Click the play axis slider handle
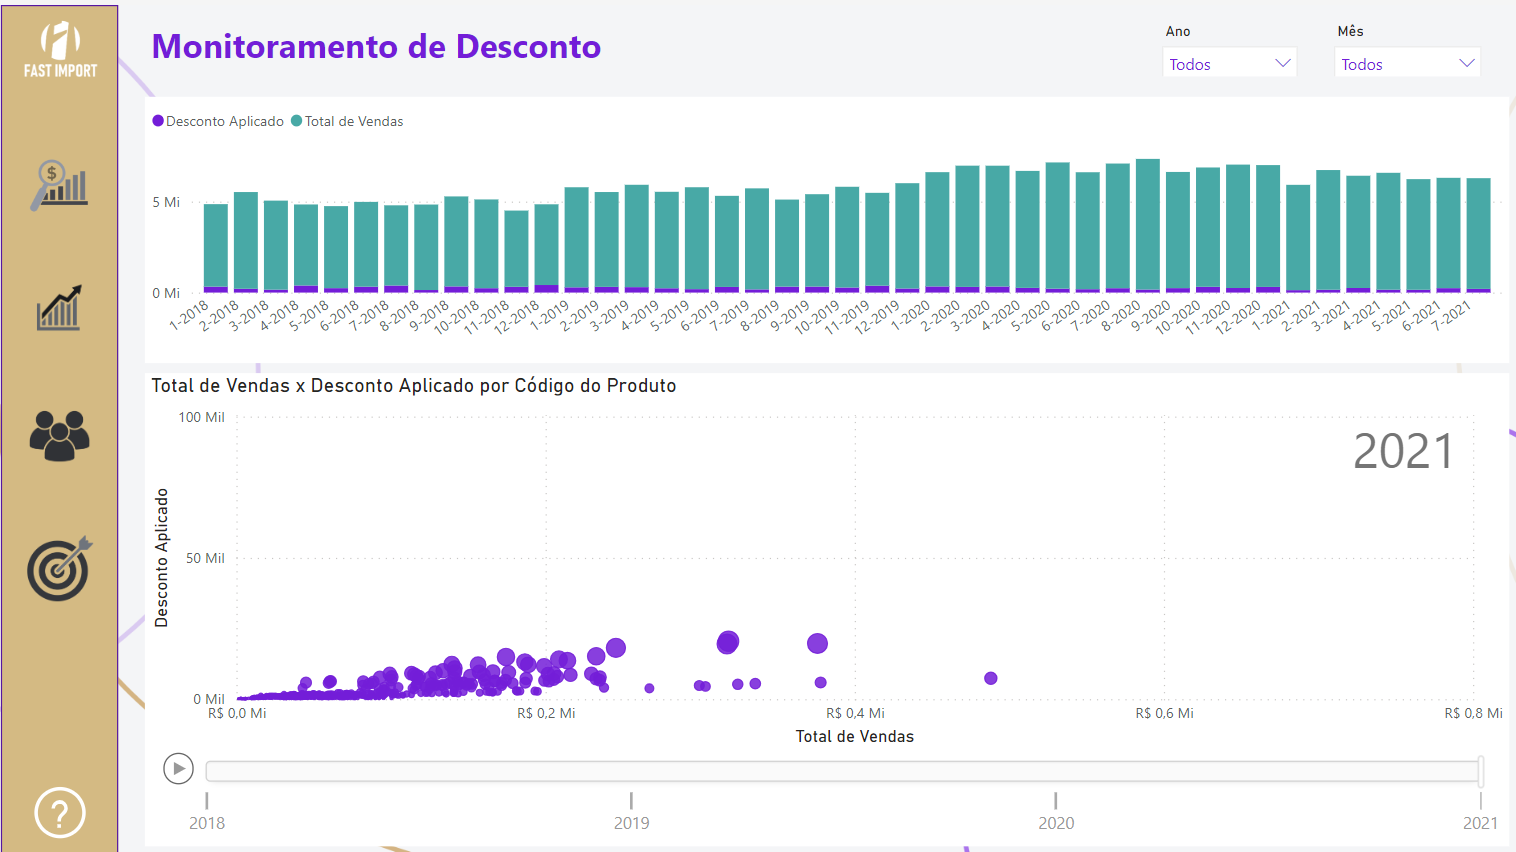The height and width of the screenshot is (852, 1516). pos(1480,771)
